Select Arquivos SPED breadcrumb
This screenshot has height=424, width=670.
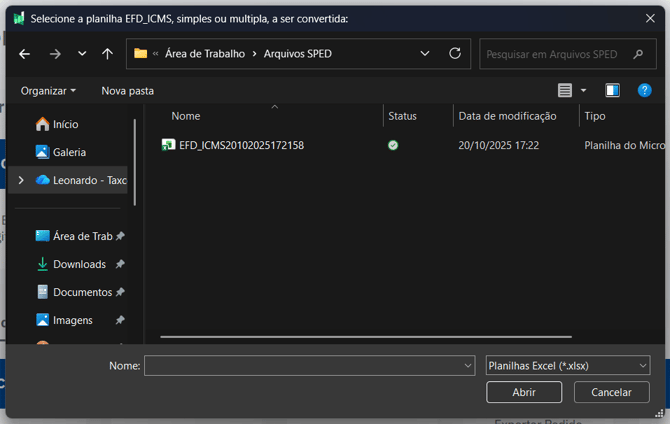click(x=297, y=54)
